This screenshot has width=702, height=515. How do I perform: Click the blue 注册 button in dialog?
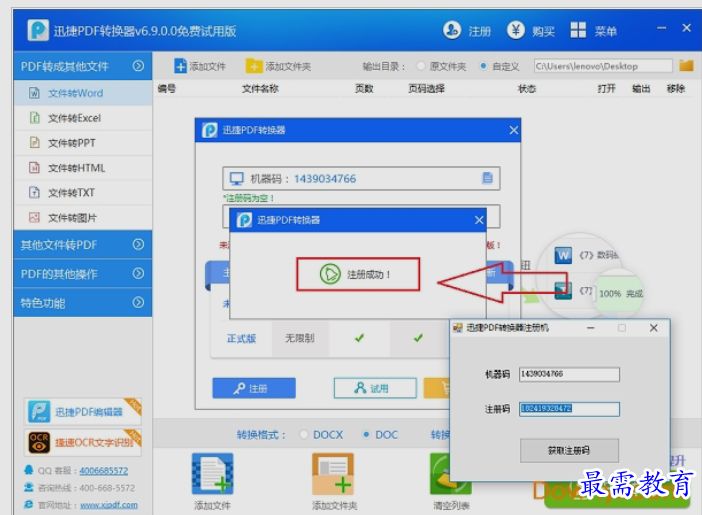[x=254, y=388]
